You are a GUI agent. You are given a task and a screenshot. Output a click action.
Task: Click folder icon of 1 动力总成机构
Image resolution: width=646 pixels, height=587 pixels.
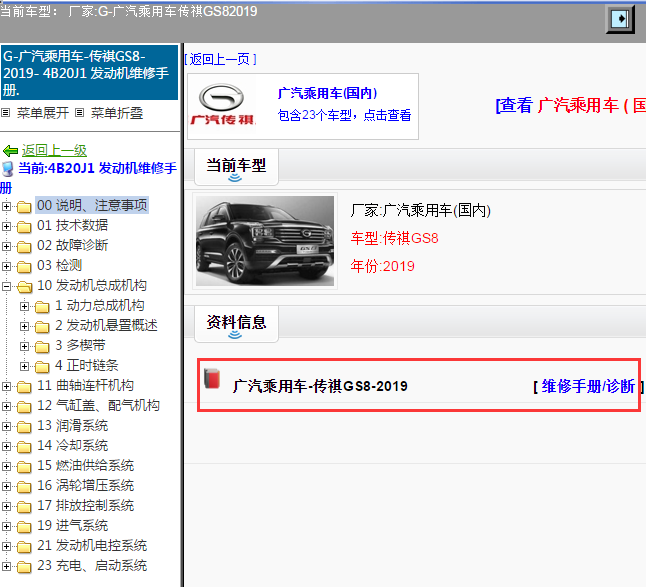point(42,306)
